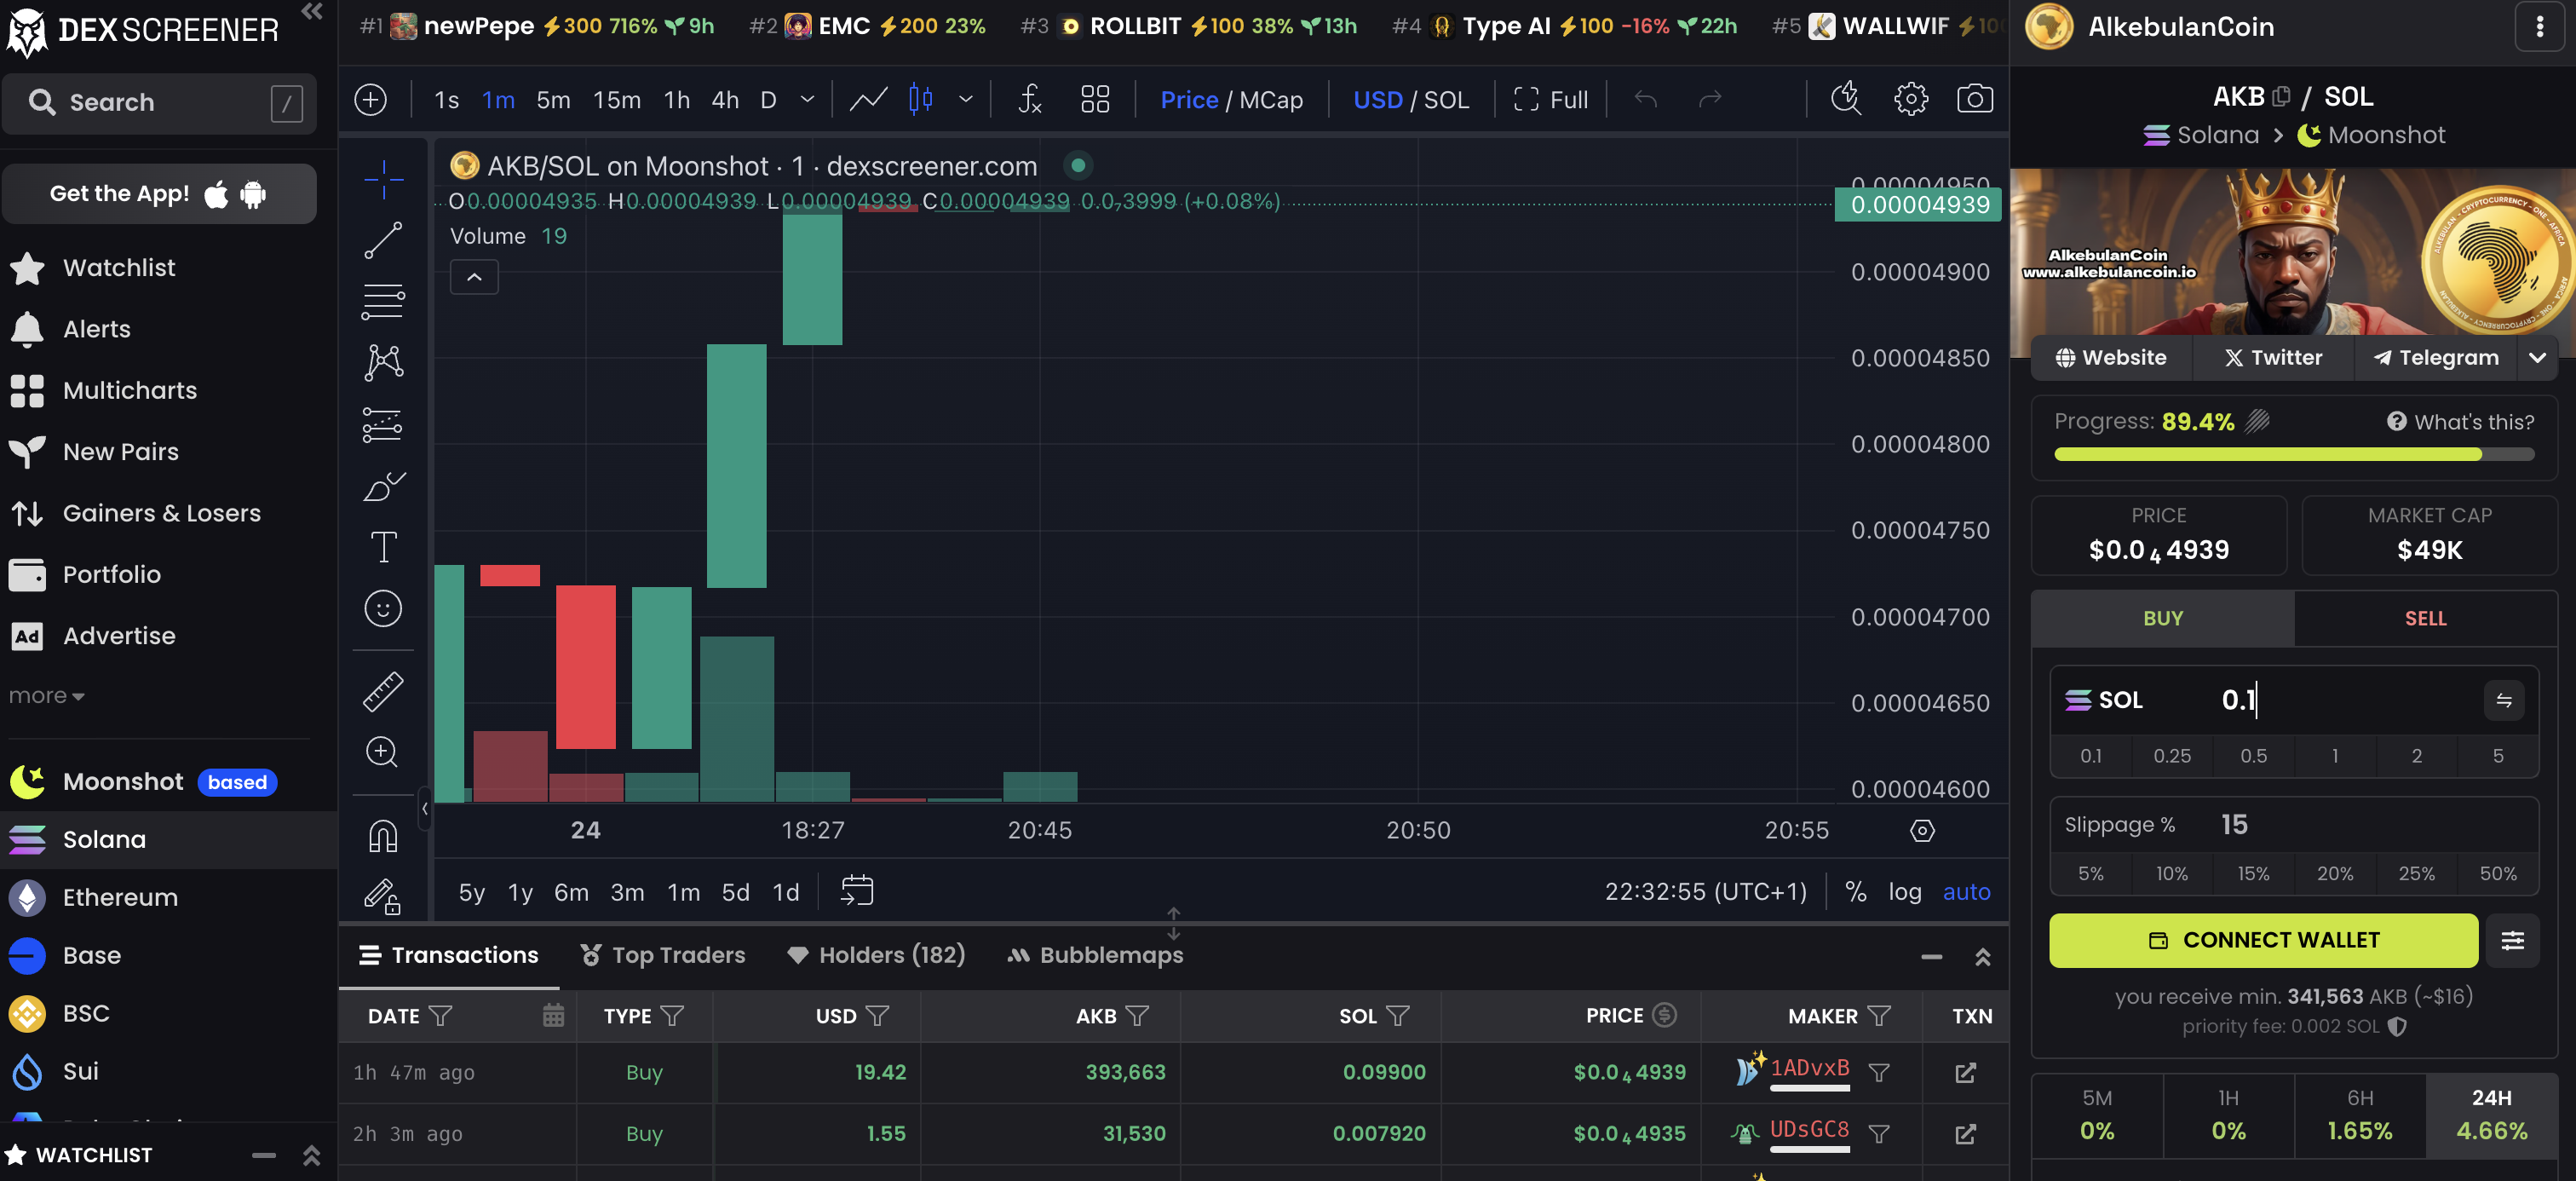
Task: Open the Fibonacci retracement tool
Action: click(383, 301)
